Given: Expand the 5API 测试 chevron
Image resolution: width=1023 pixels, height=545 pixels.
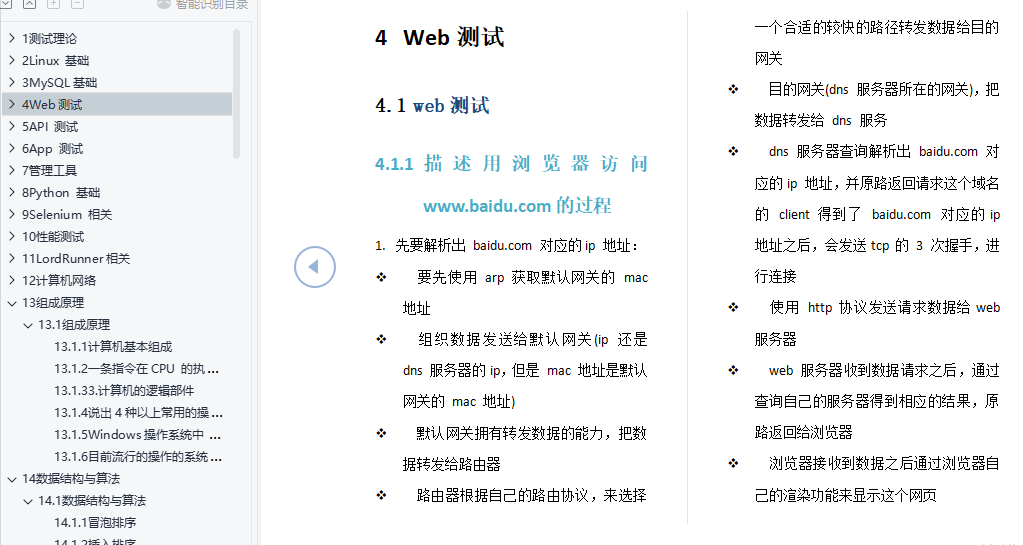Looking at the screenshot, I should click(x=12, y=127).
